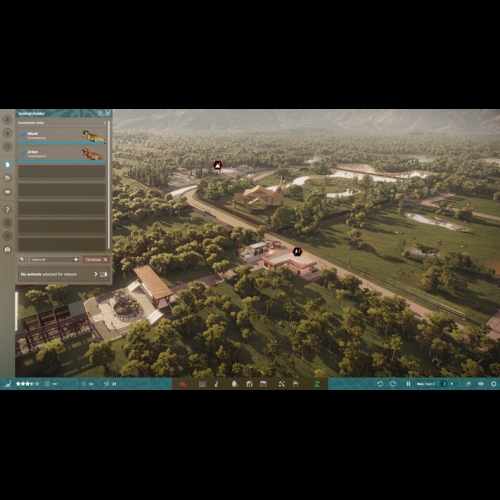Click the square notes icon below the help icon
Viewport: 500px width, 500px height.
point(7,223)
